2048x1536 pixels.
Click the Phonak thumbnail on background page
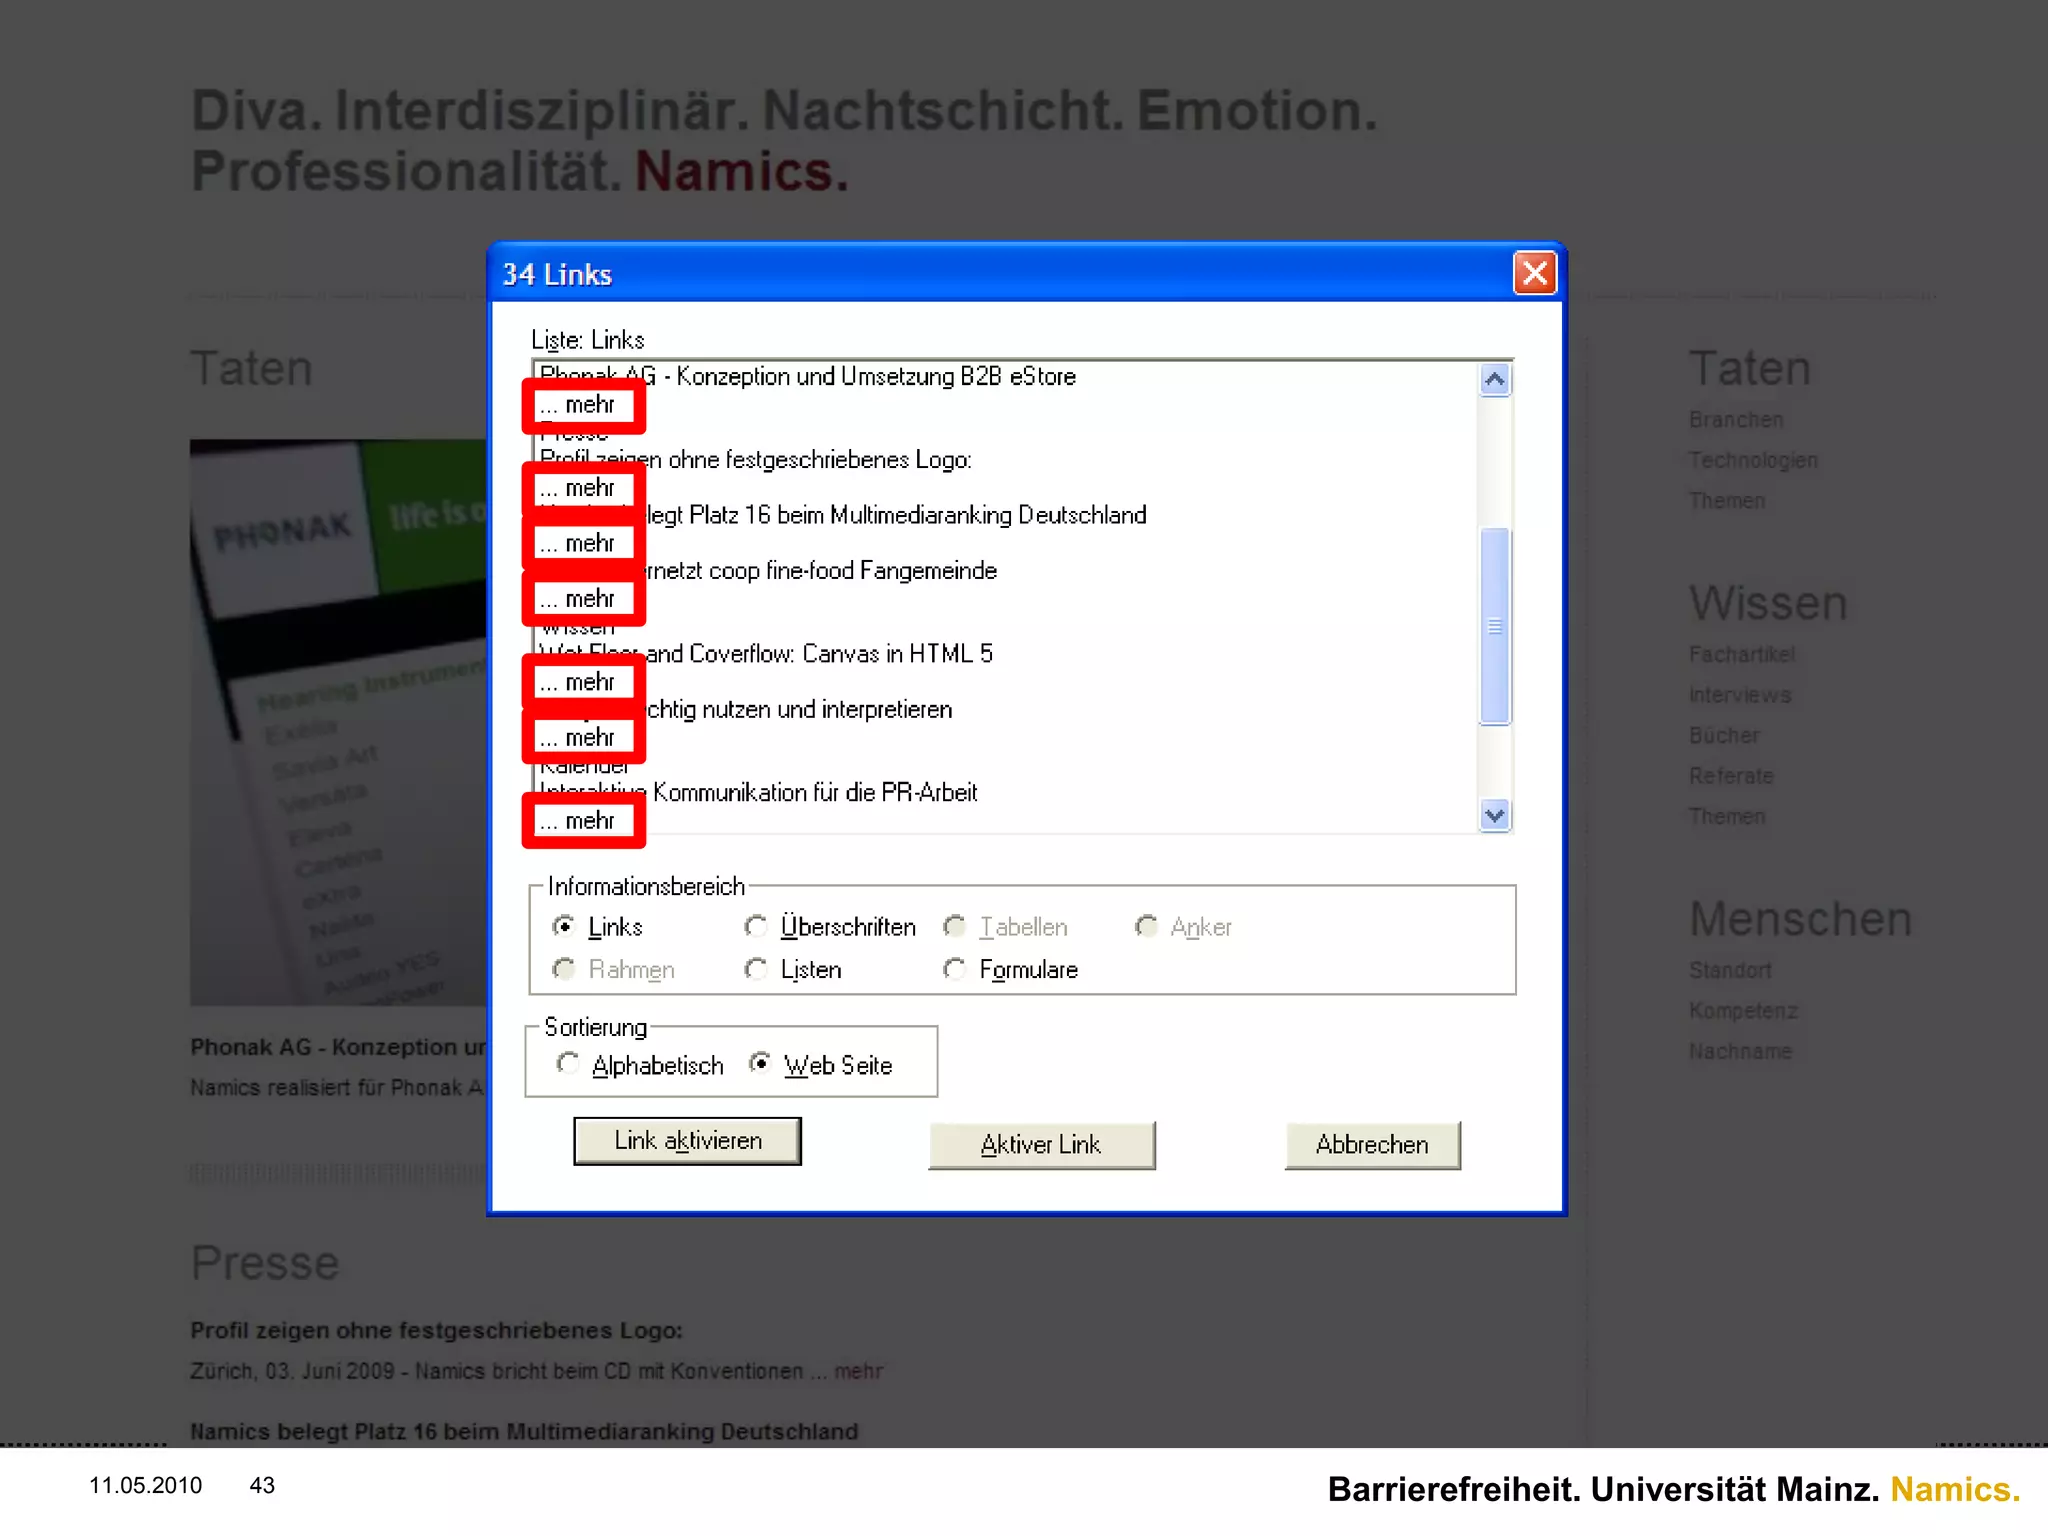(339, 722)
